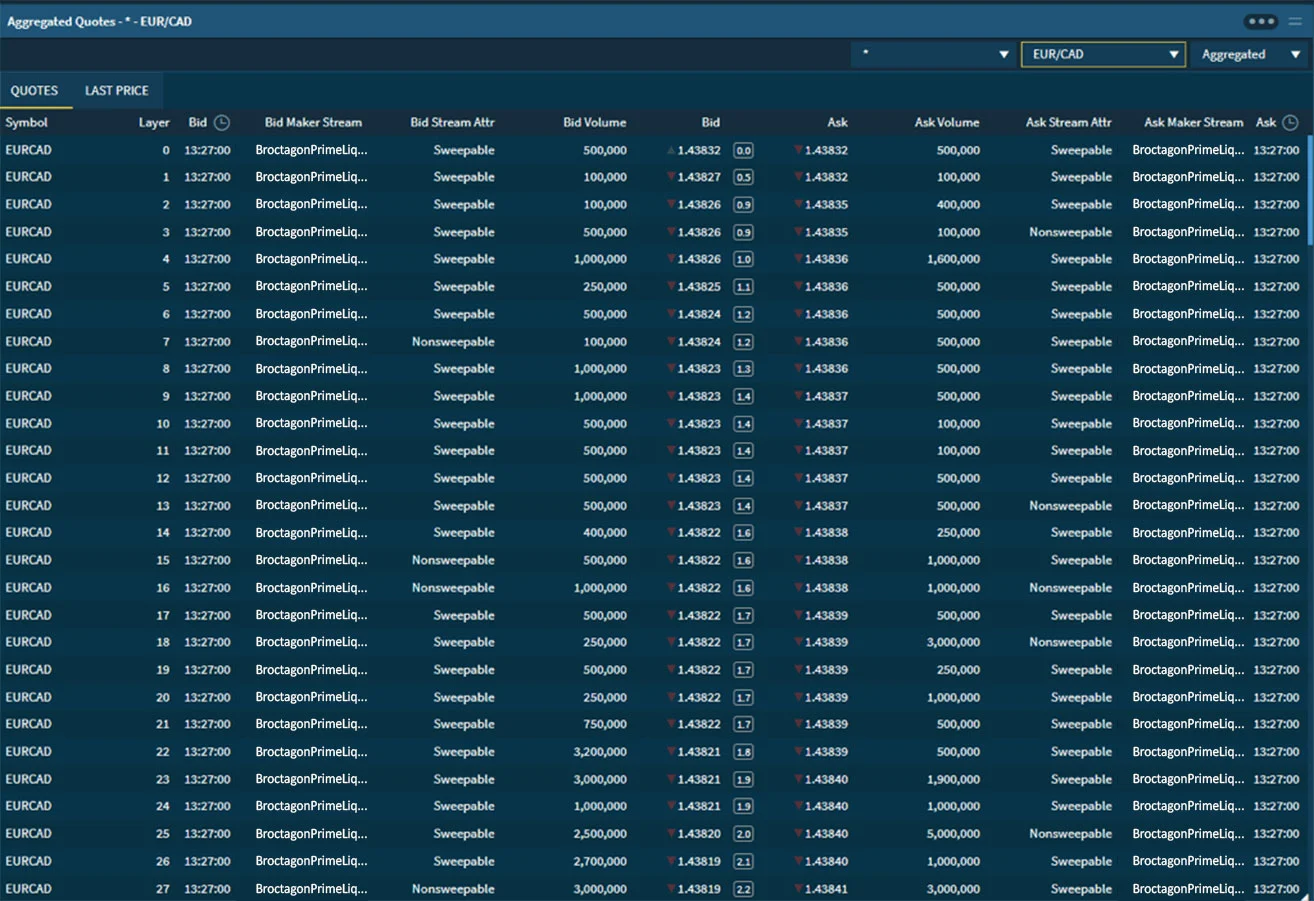The image size is (1314, 901).
Task: Sort by the Layer column header
Action: pos(154,123)
